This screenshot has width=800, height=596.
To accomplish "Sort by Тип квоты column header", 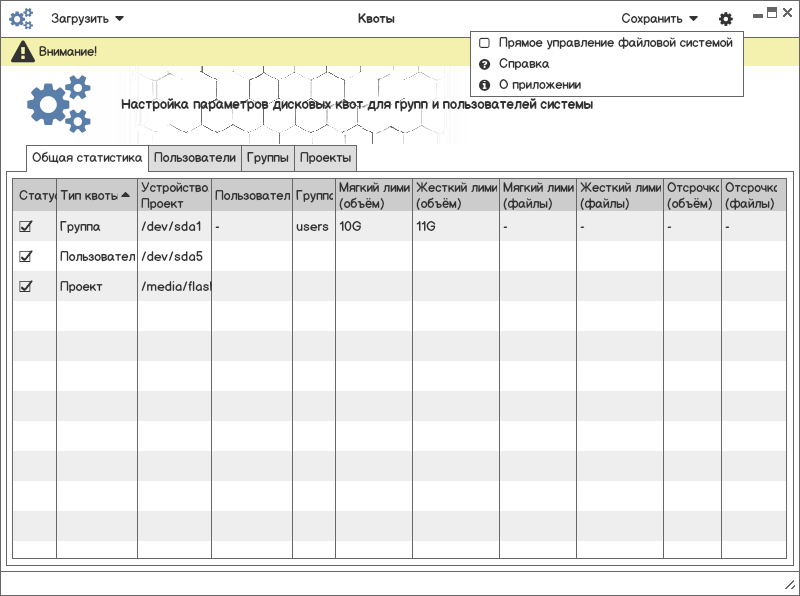I will pos(97,195).
